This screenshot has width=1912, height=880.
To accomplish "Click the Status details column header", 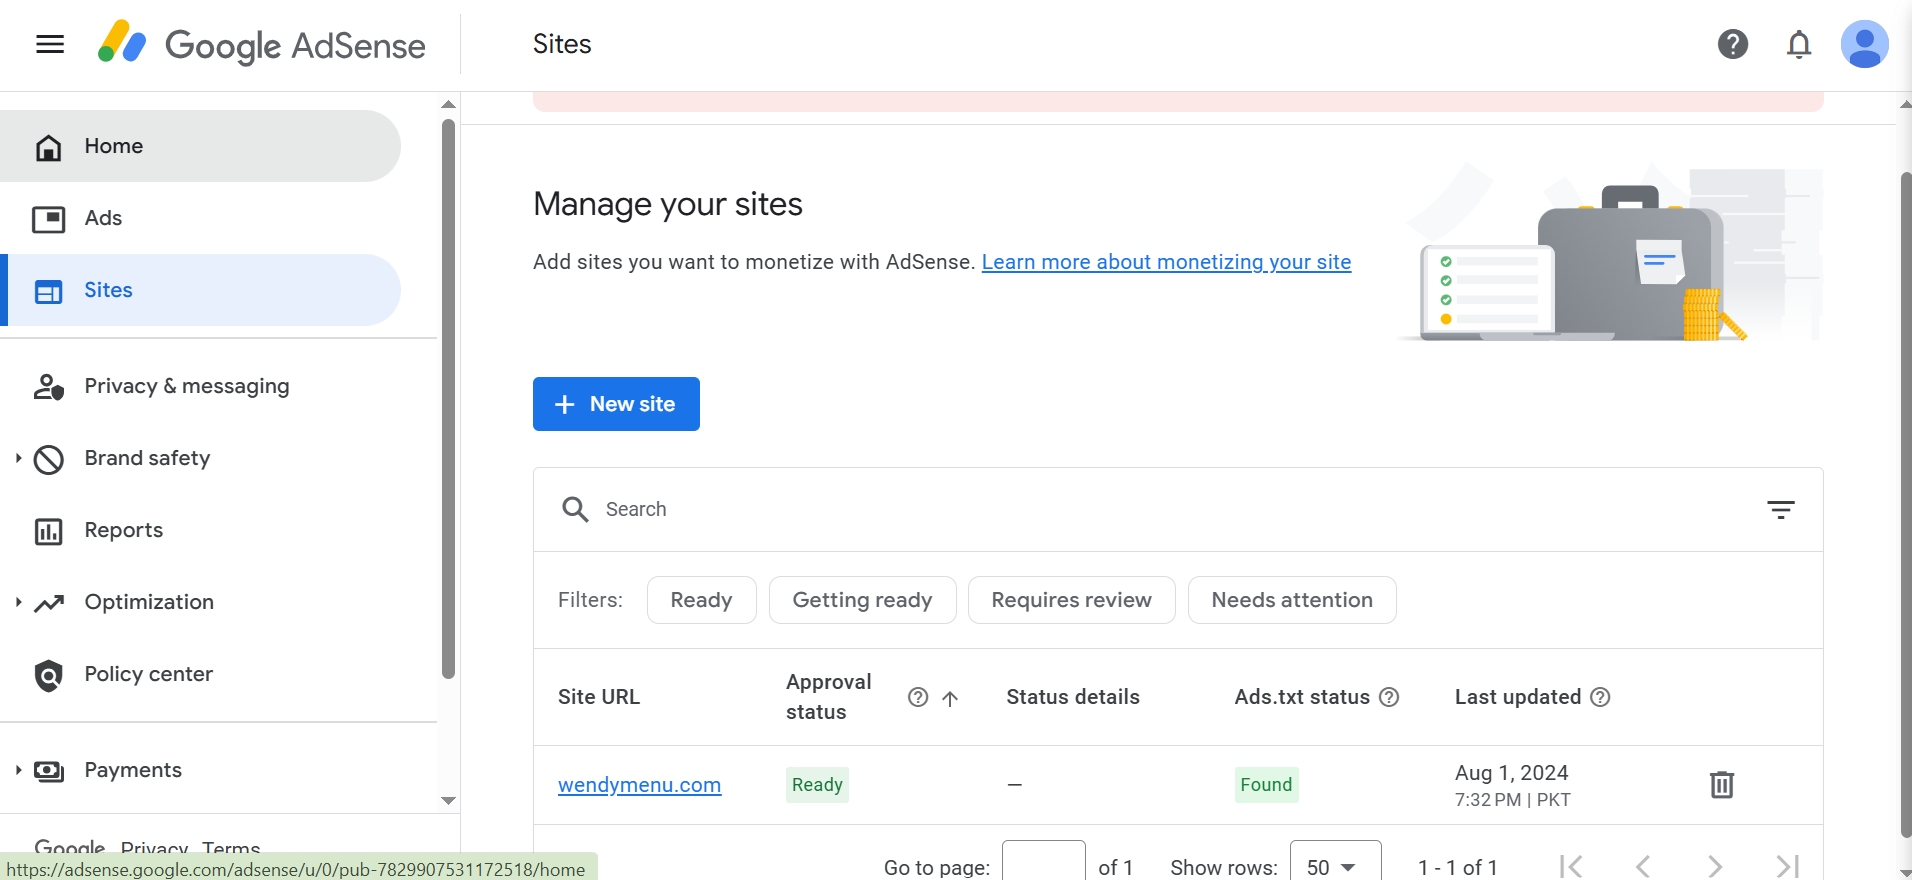I will pyautogui.click(x=1073, y=697).
